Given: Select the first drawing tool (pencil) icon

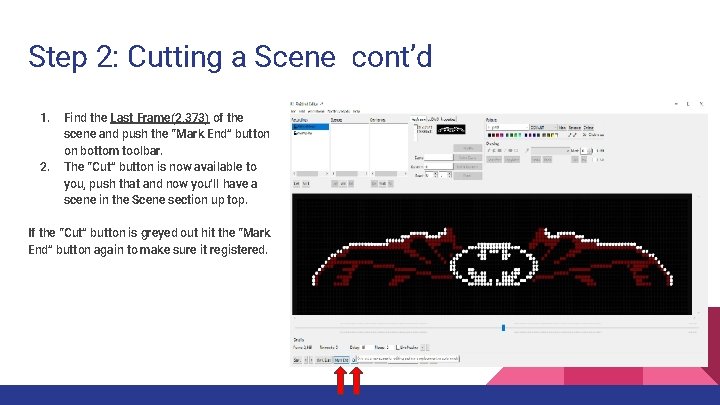Looking at the screenshot, I should pyautogui.click(x=489, y=151).
